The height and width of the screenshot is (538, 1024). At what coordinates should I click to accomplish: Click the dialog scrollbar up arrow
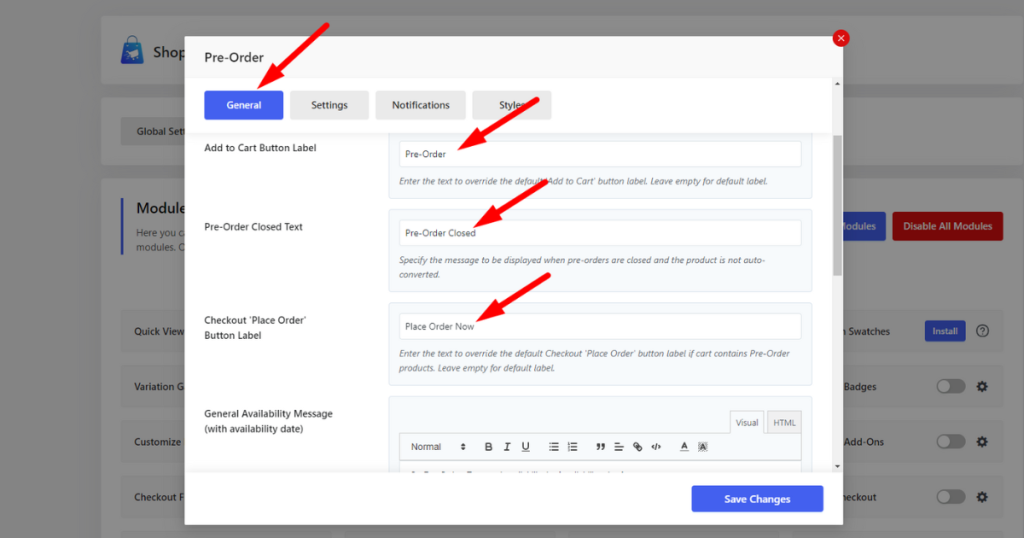tap(837, 84)
